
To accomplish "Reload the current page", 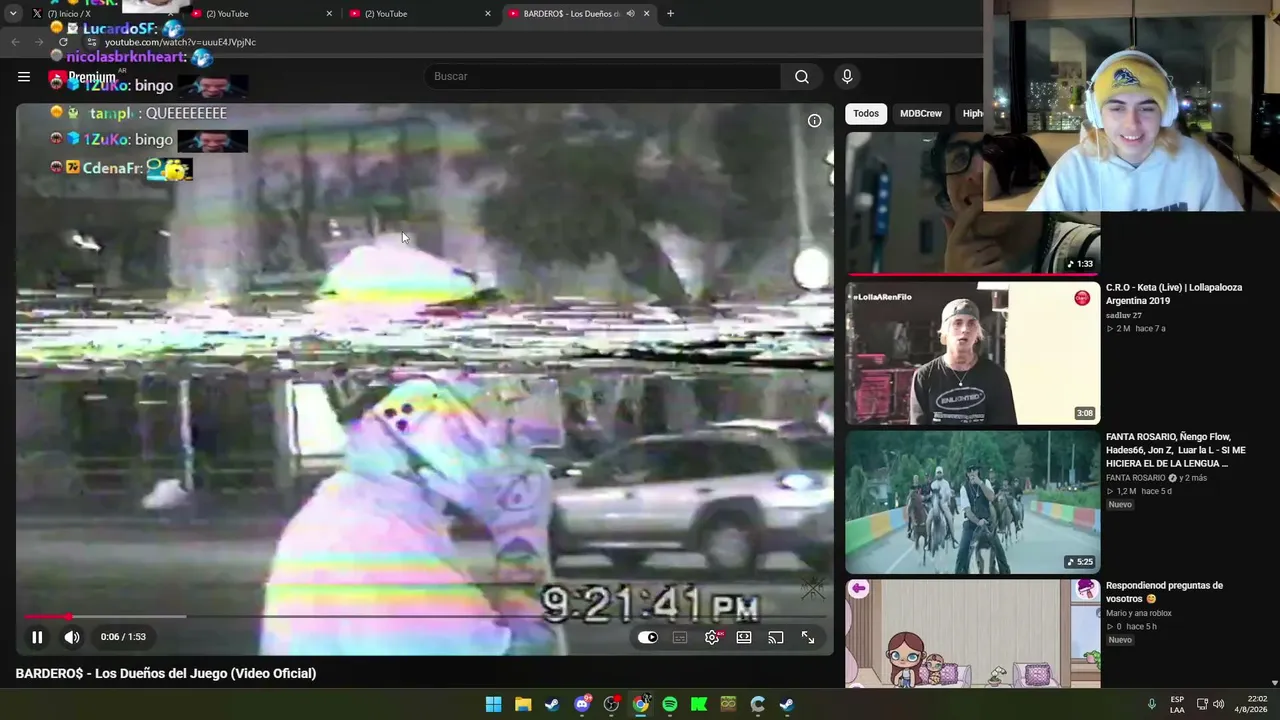I will click(63, 42).
